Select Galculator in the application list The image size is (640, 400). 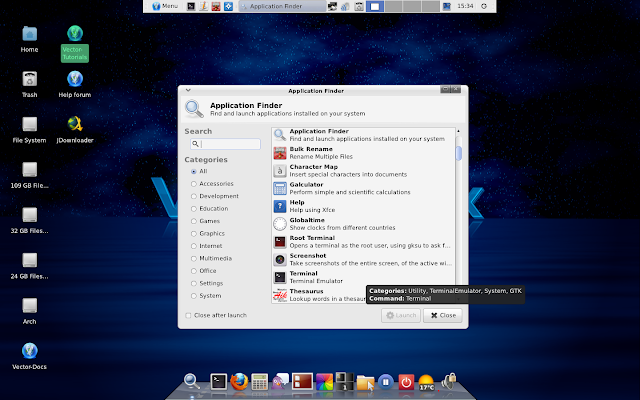point(363,189)
